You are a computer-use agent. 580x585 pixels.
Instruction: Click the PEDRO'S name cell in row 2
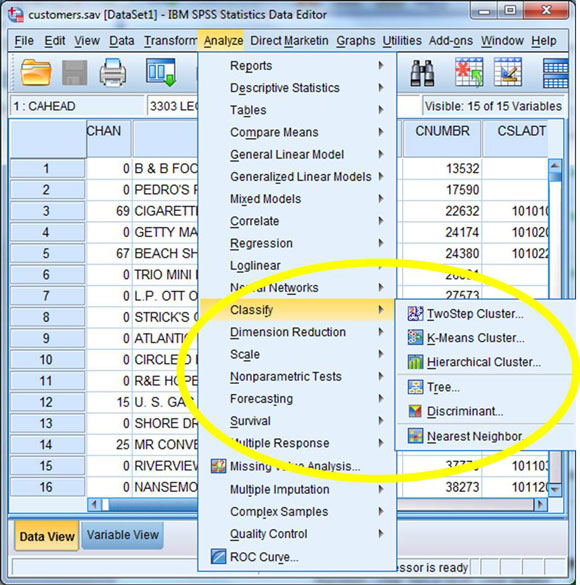pyautogui.click(x=166, y=190)
